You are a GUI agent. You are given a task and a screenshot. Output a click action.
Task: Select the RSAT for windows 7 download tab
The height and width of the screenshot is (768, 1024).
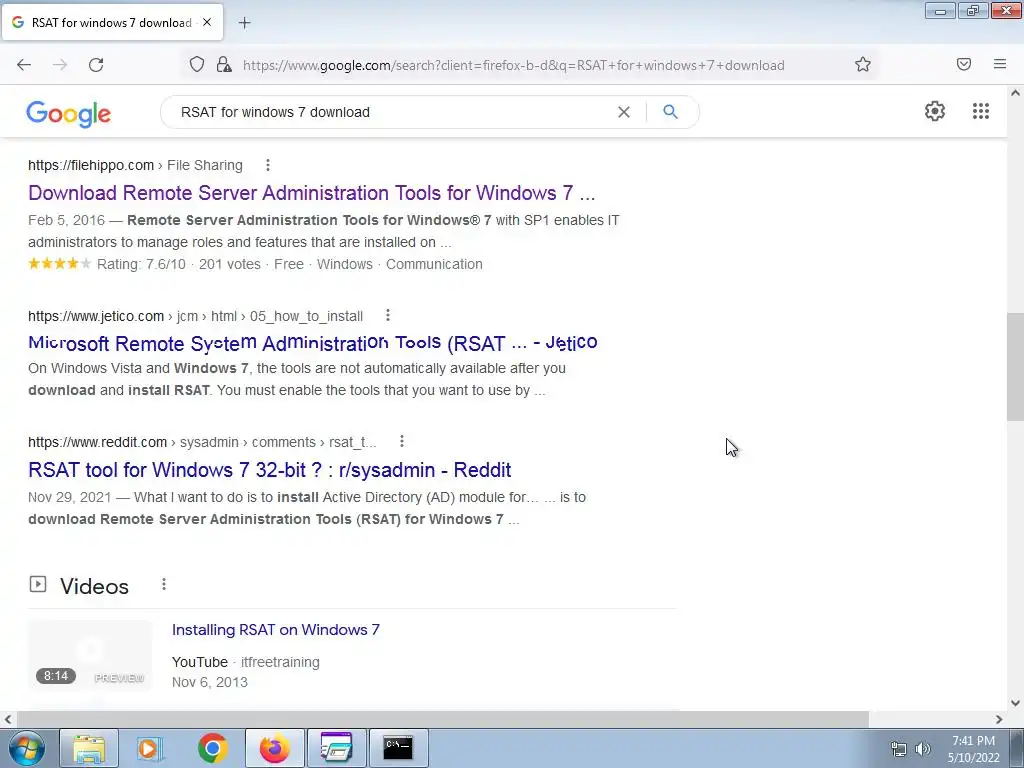click(112, 22)
